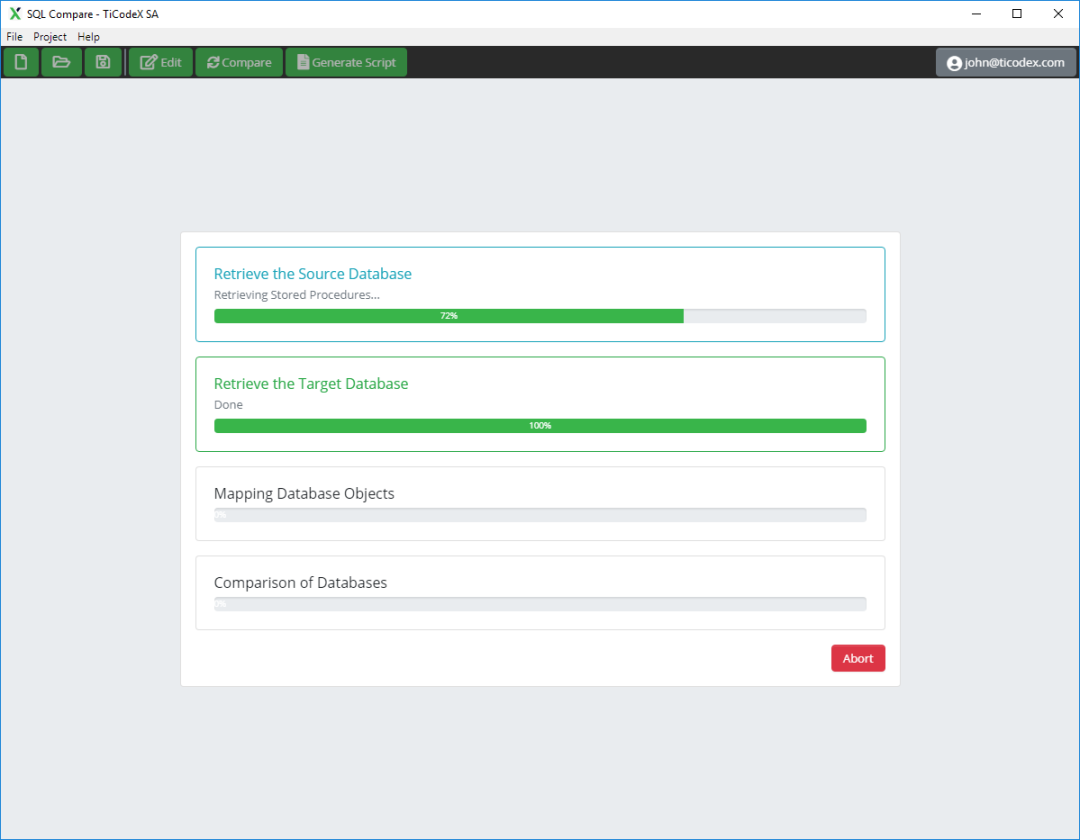1080x840 pixels.
Task: Open the john@ticodex.com account button
Action: click(x=1005, y=62)
